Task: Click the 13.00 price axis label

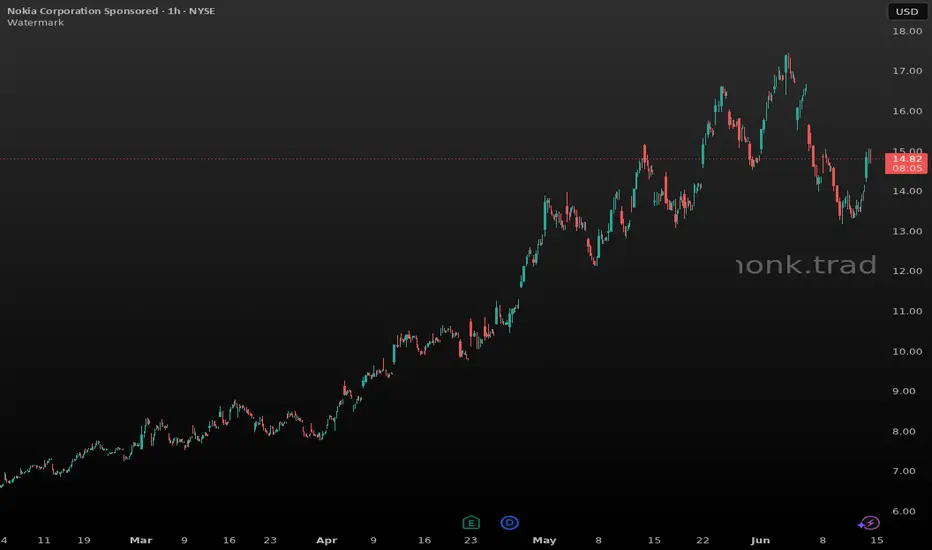Action: (907, 231)
